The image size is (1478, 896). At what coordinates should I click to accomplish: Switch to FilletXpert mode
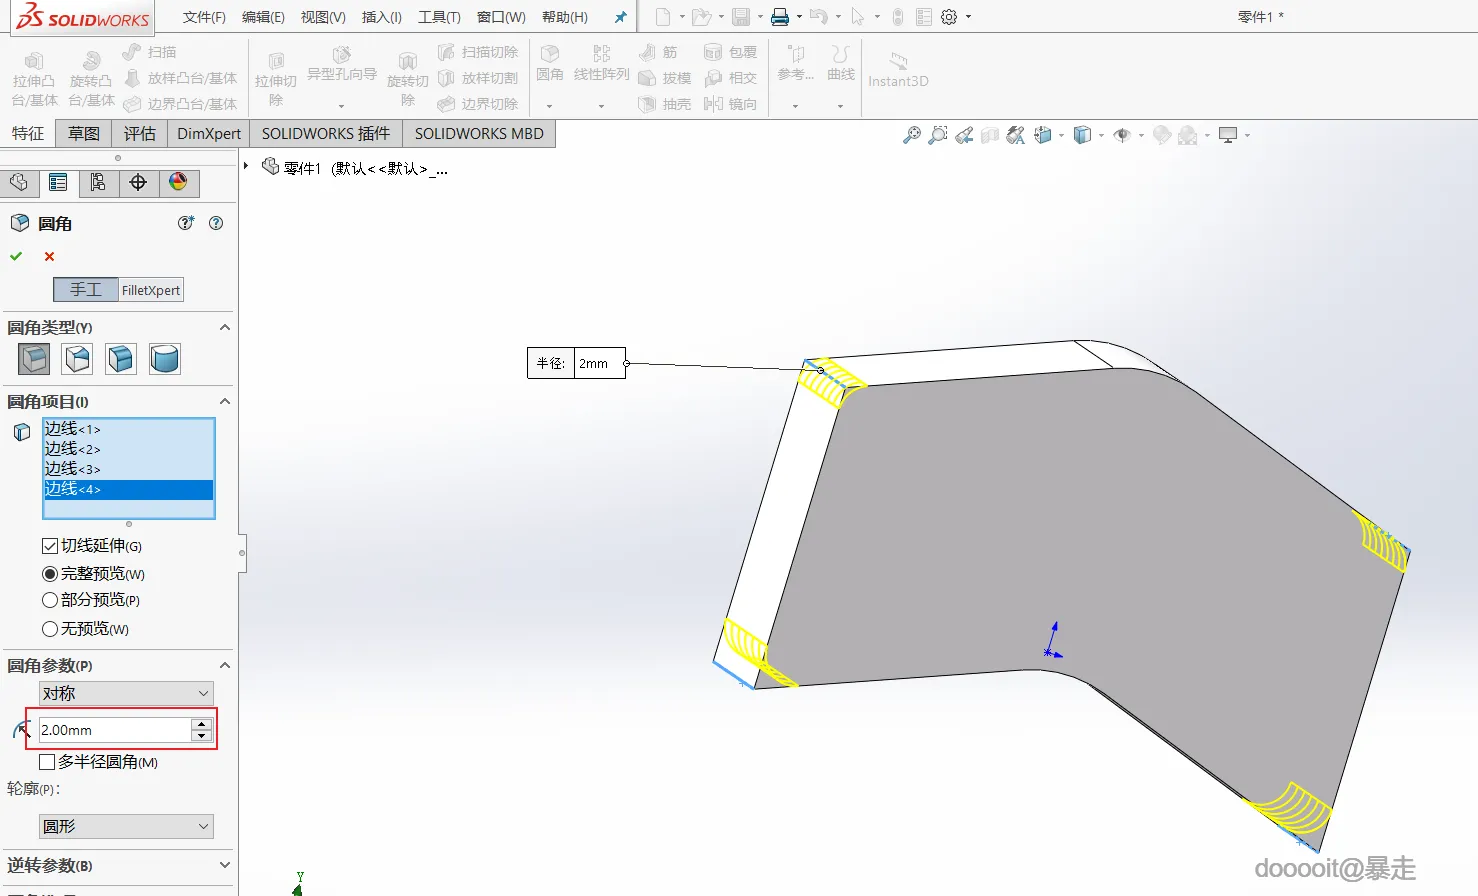[151, 290]
